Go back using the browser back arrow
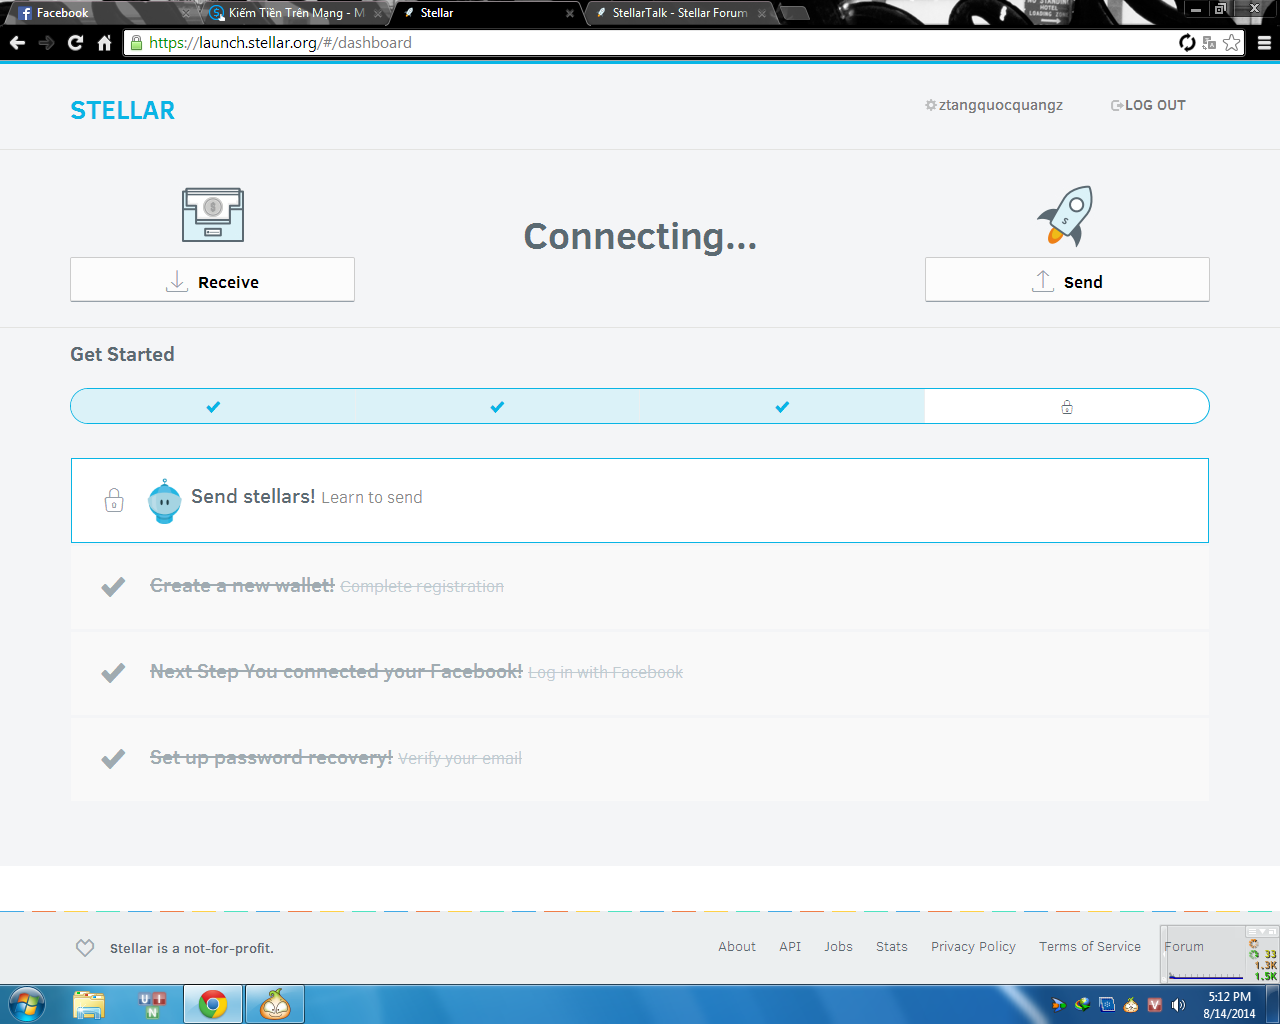Screen dimensions: 1280x1024 point(17,43)
